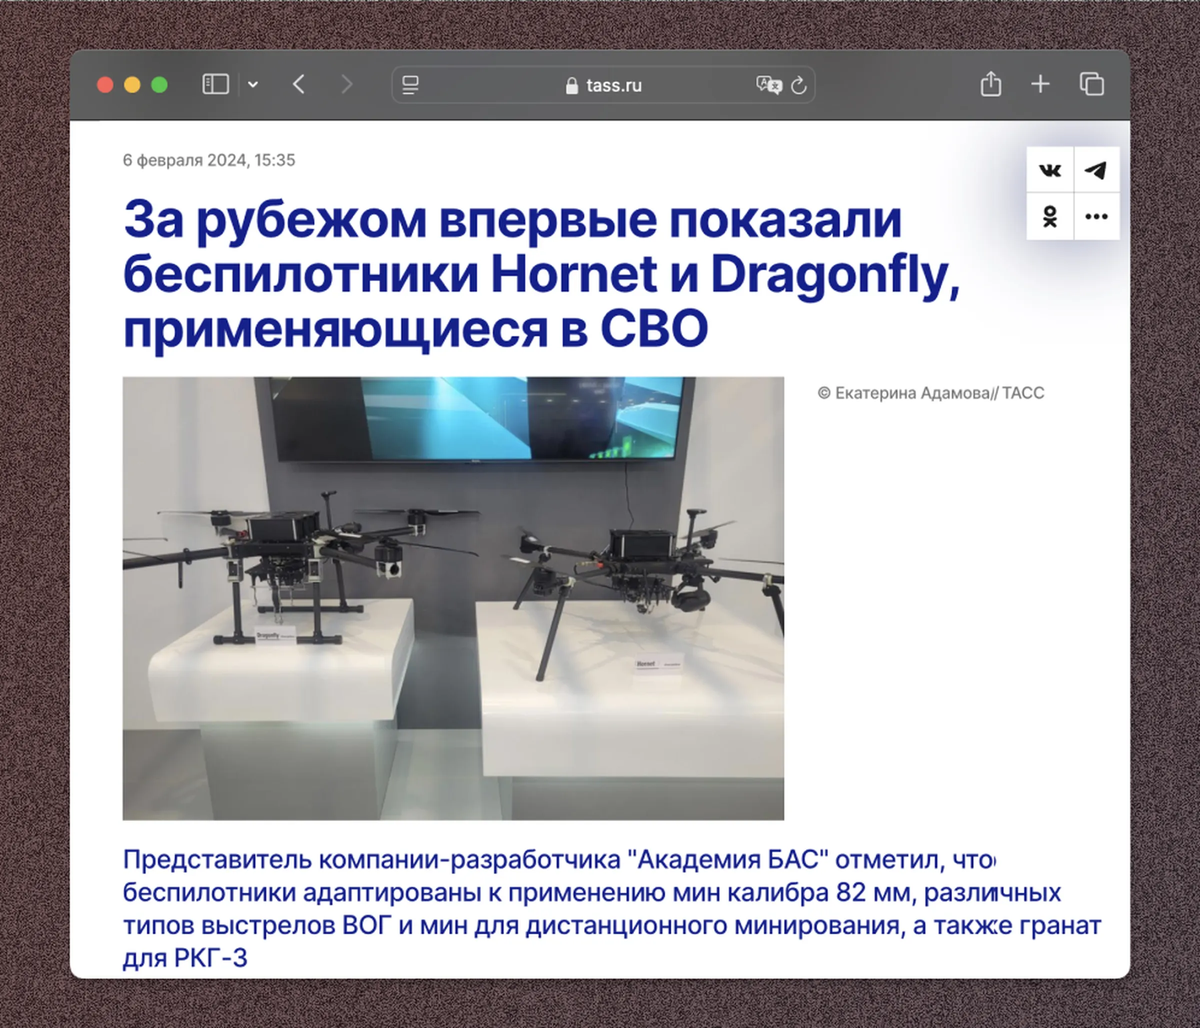1200x1028 pixels.
Task: Reload the tass.ru page
Action: (x=798, y=85)
